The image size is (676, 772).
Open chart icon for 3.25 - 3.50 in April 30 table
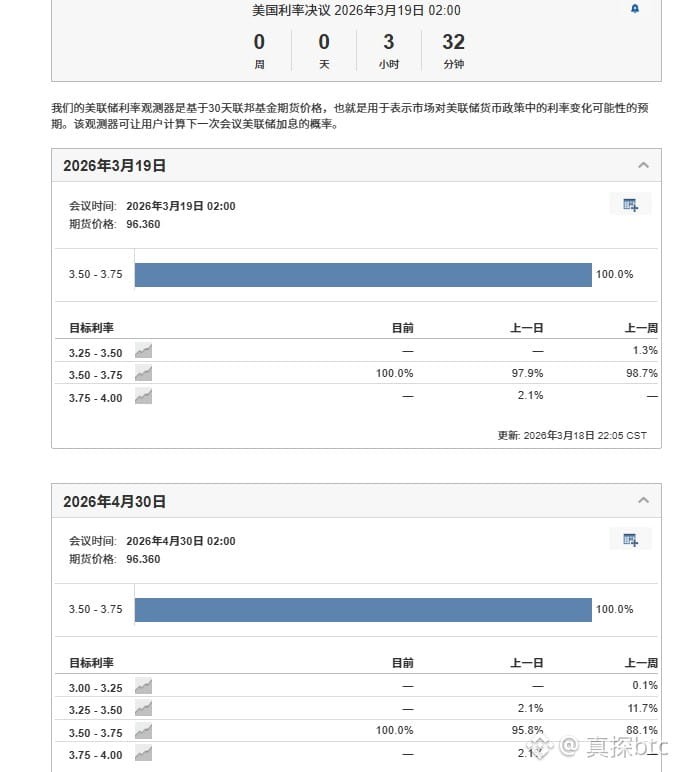pos(144,709)
